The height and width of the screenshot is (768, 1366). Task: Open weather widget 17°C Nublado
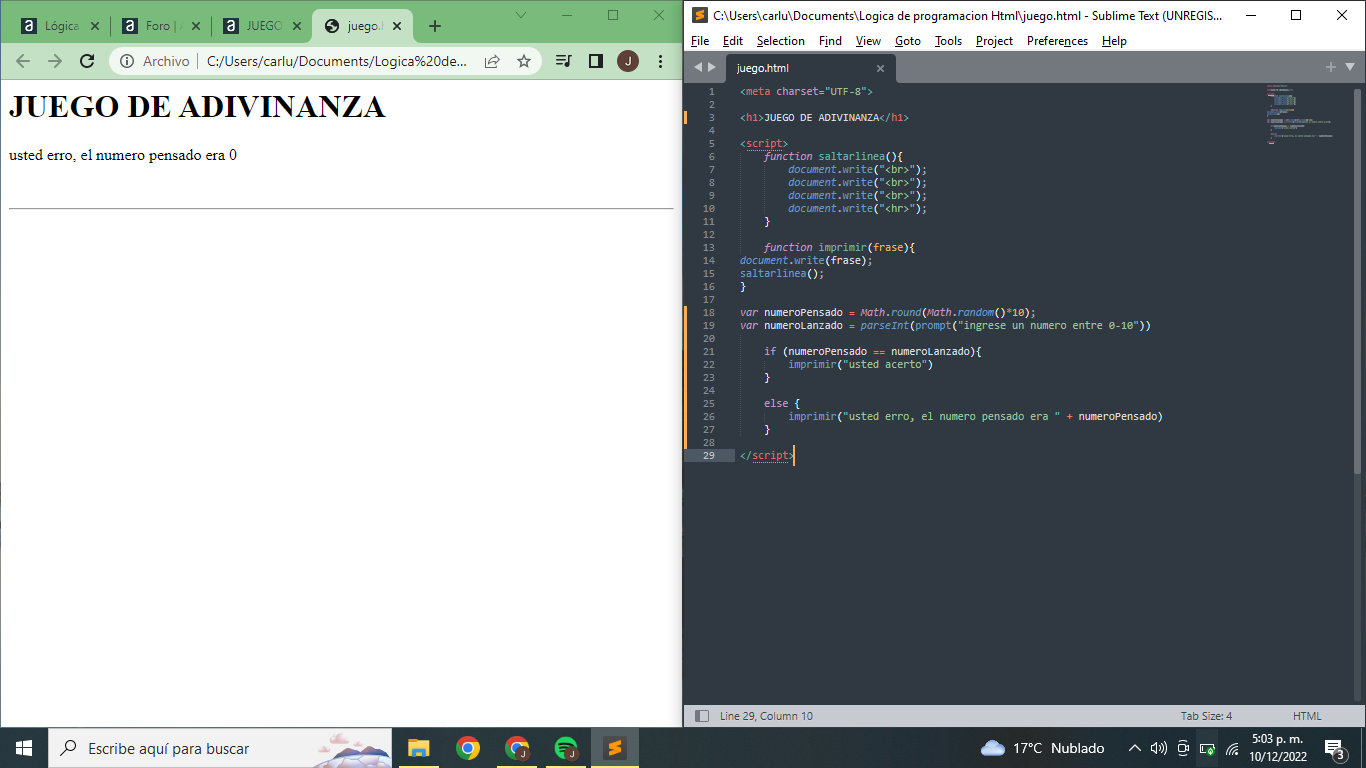click(1043, 748)
